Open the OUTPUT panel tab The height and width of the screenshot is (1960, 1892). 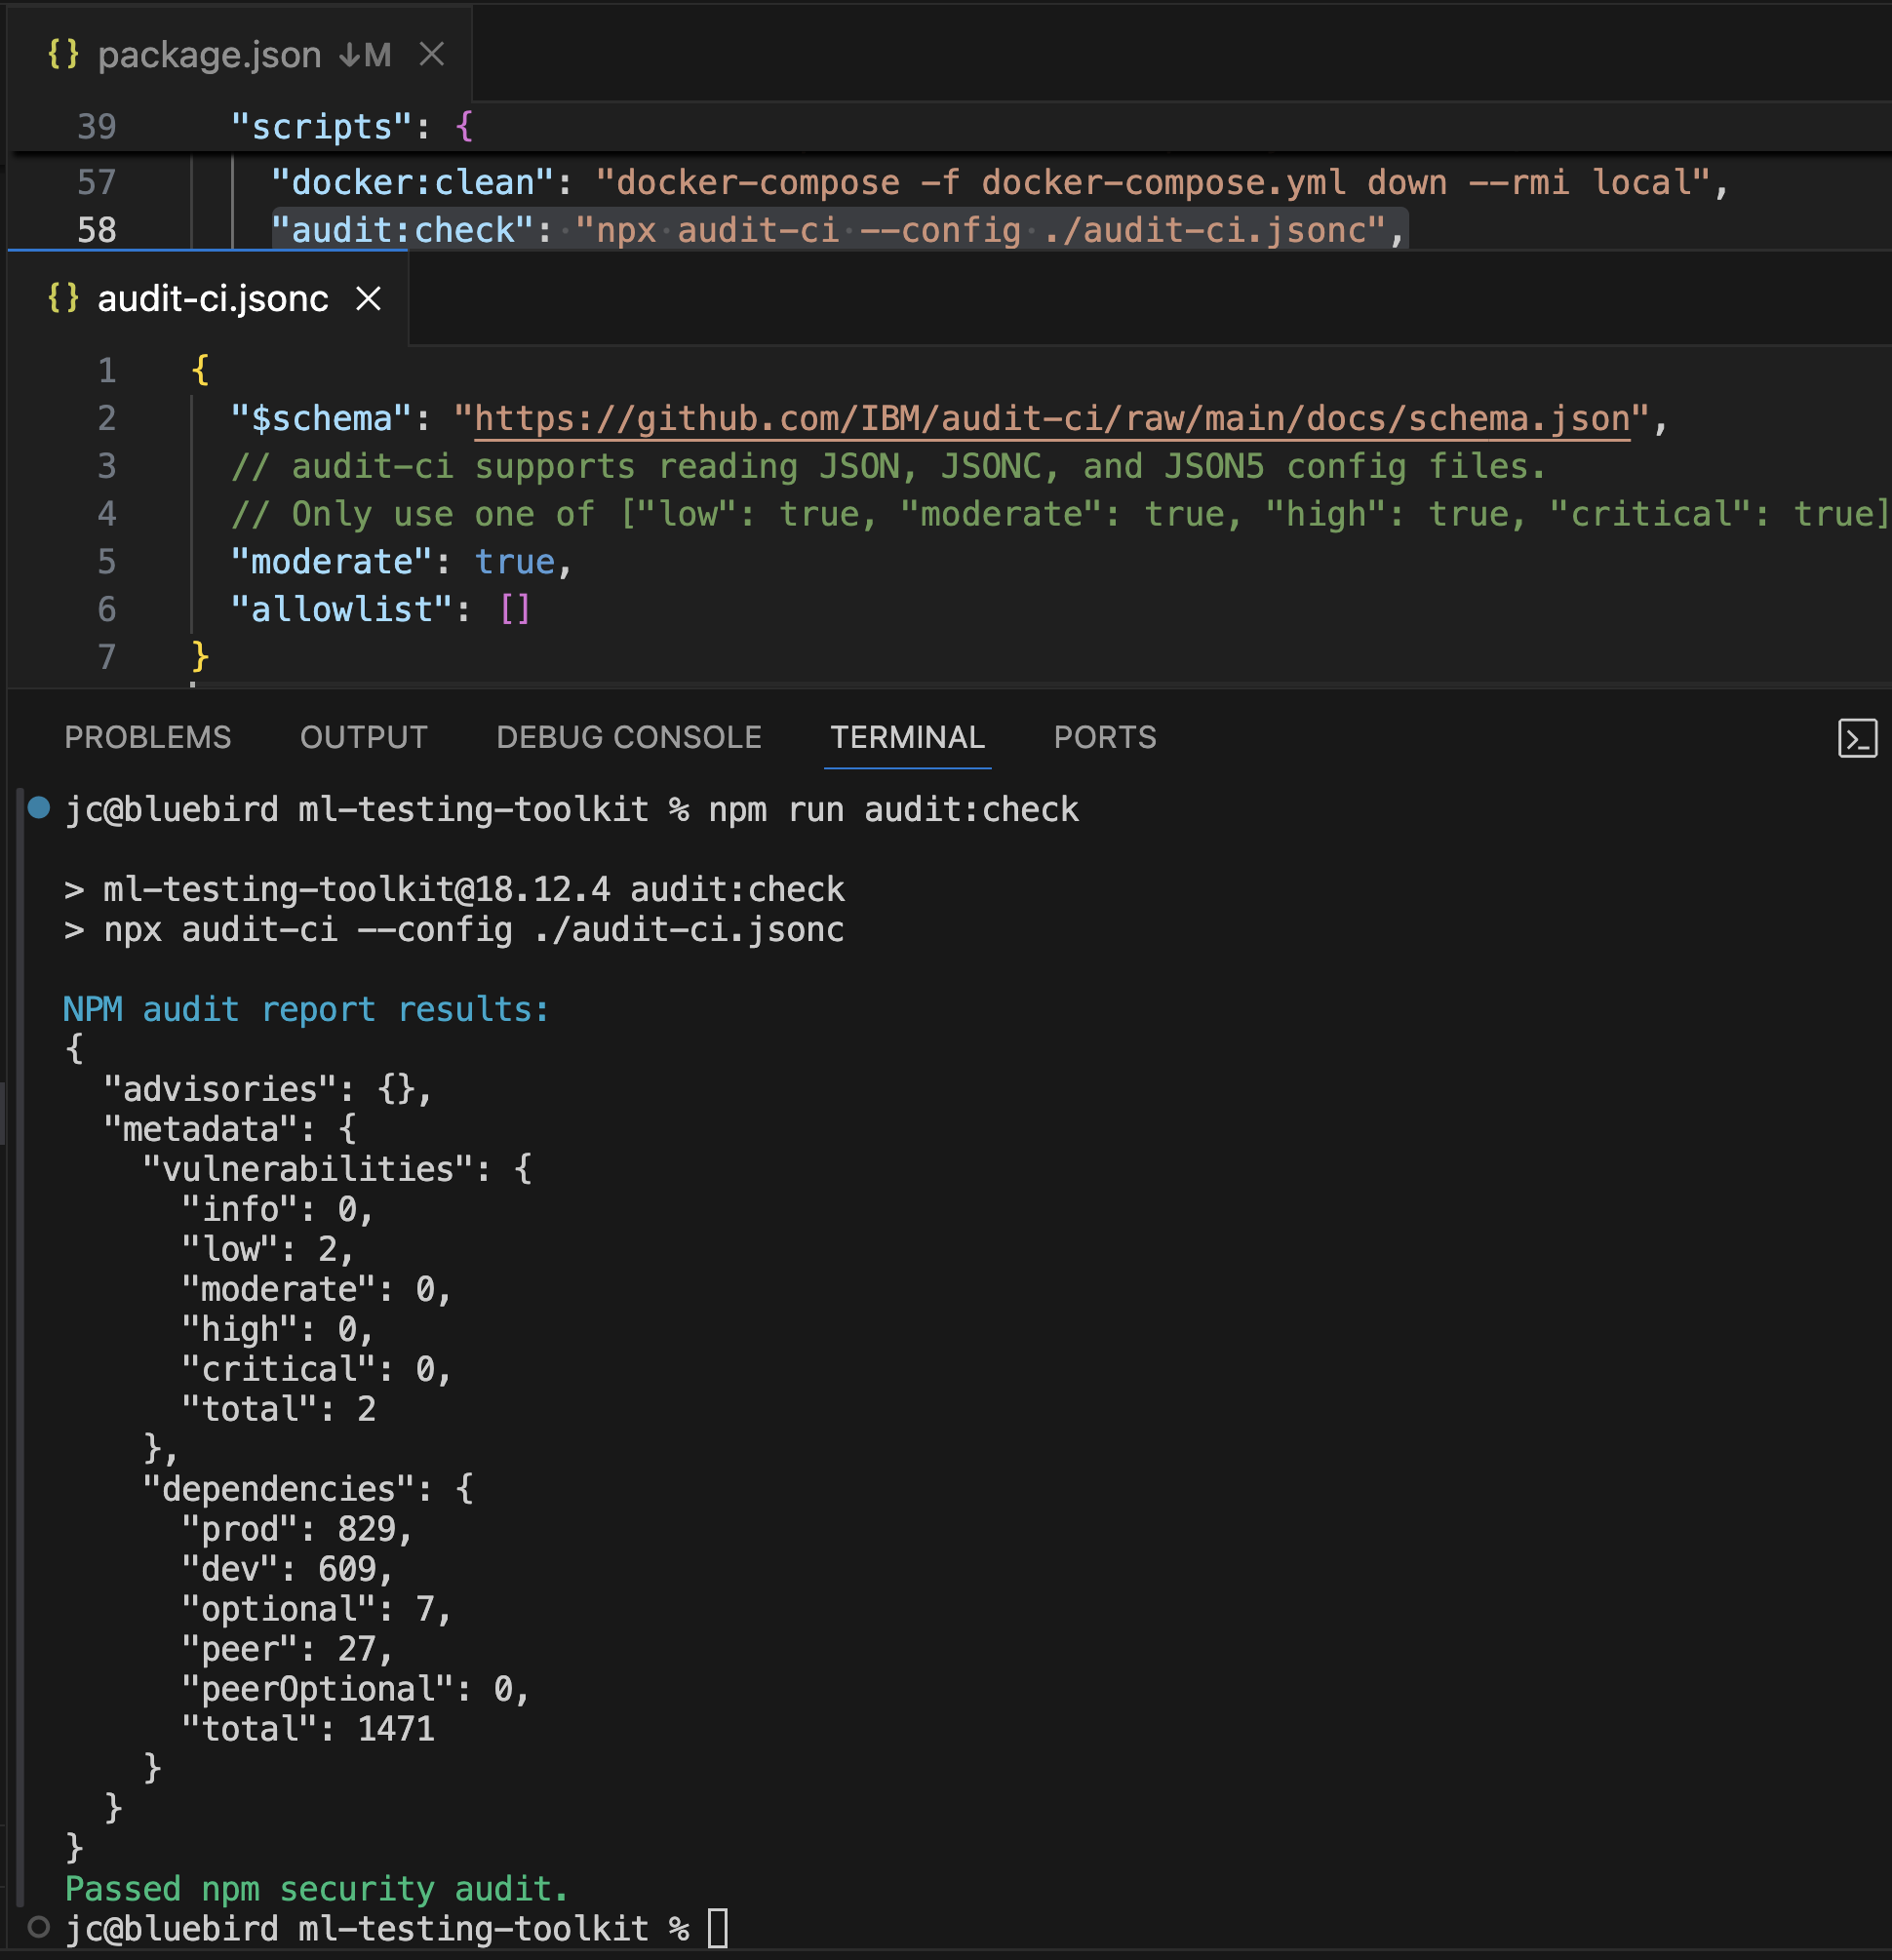364,737
